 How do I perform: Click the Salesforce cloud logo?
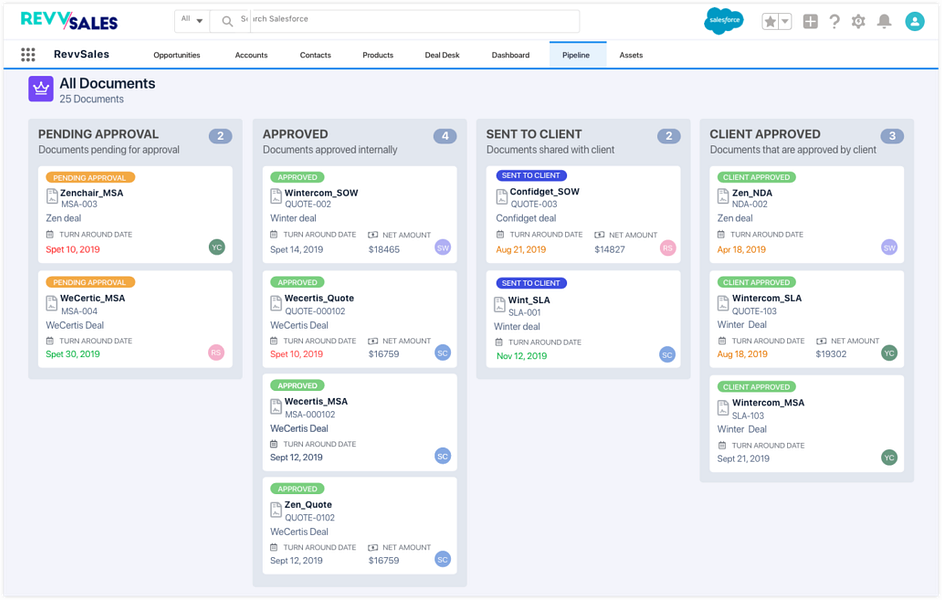(724, 20)
